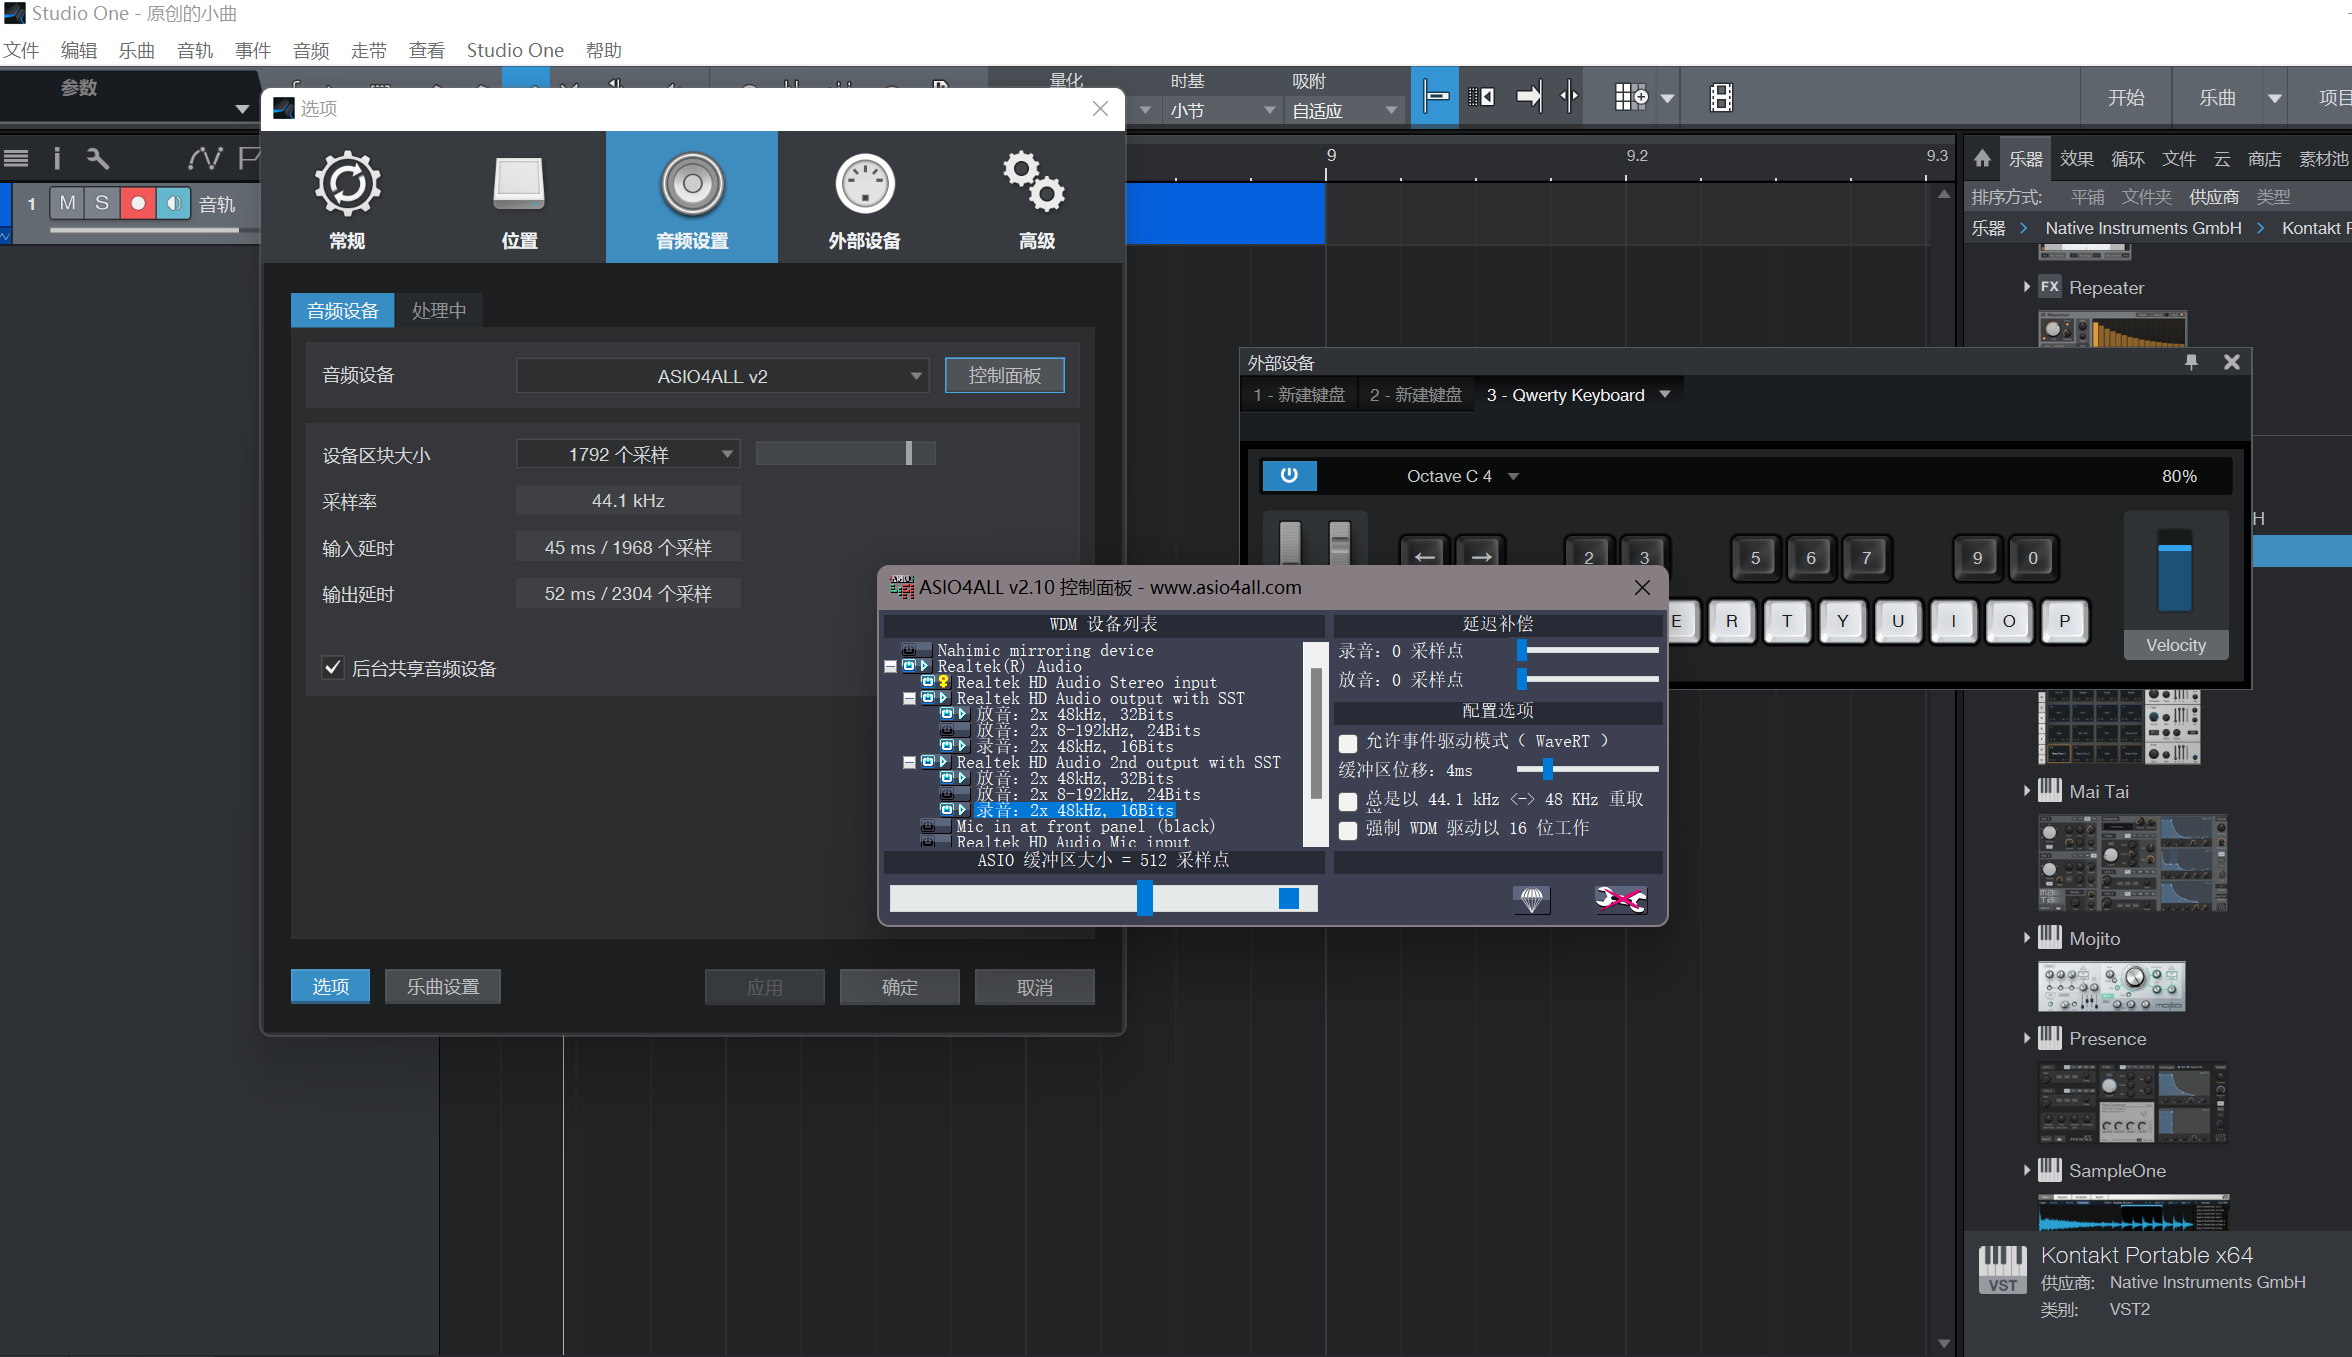This screenshot has height=1357, width=2352.
Task: Toggle 后台共享音频设备 checkbox
Action: (x=333, y=667)
